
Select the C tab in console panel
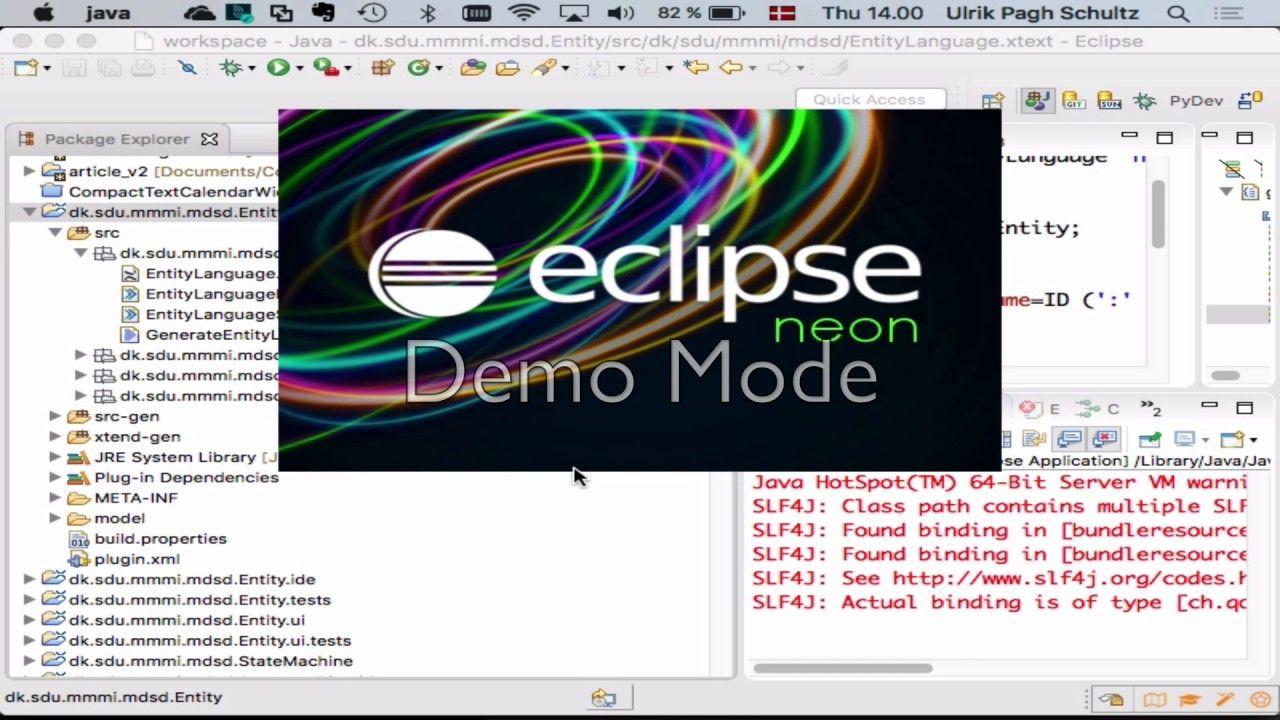[x=1098, y=409]
